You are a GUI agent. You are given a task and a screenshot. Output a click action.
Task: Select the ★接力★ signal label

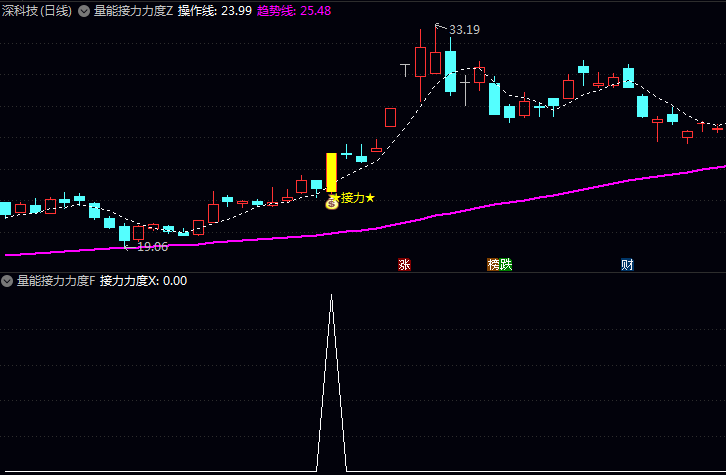[353, 198]
